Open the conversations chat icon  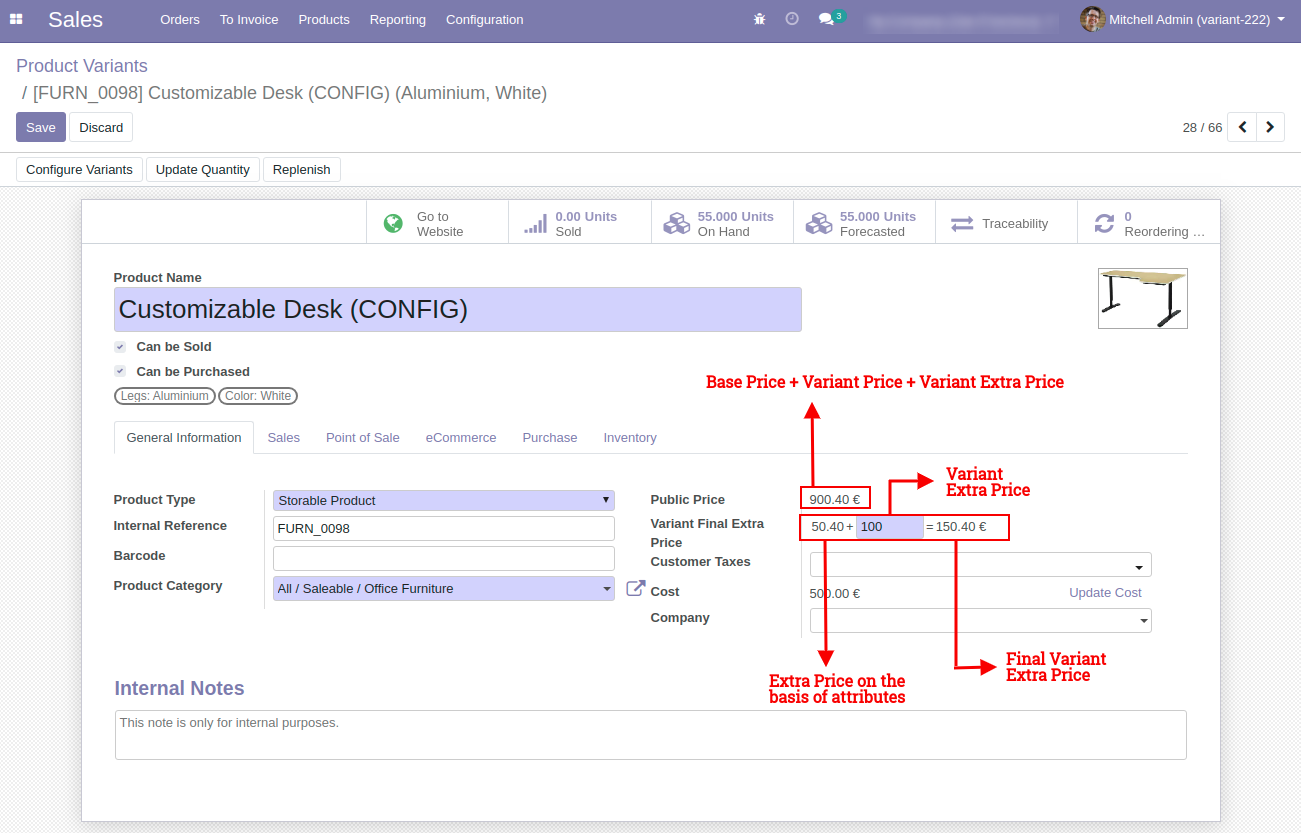[826, 19]
